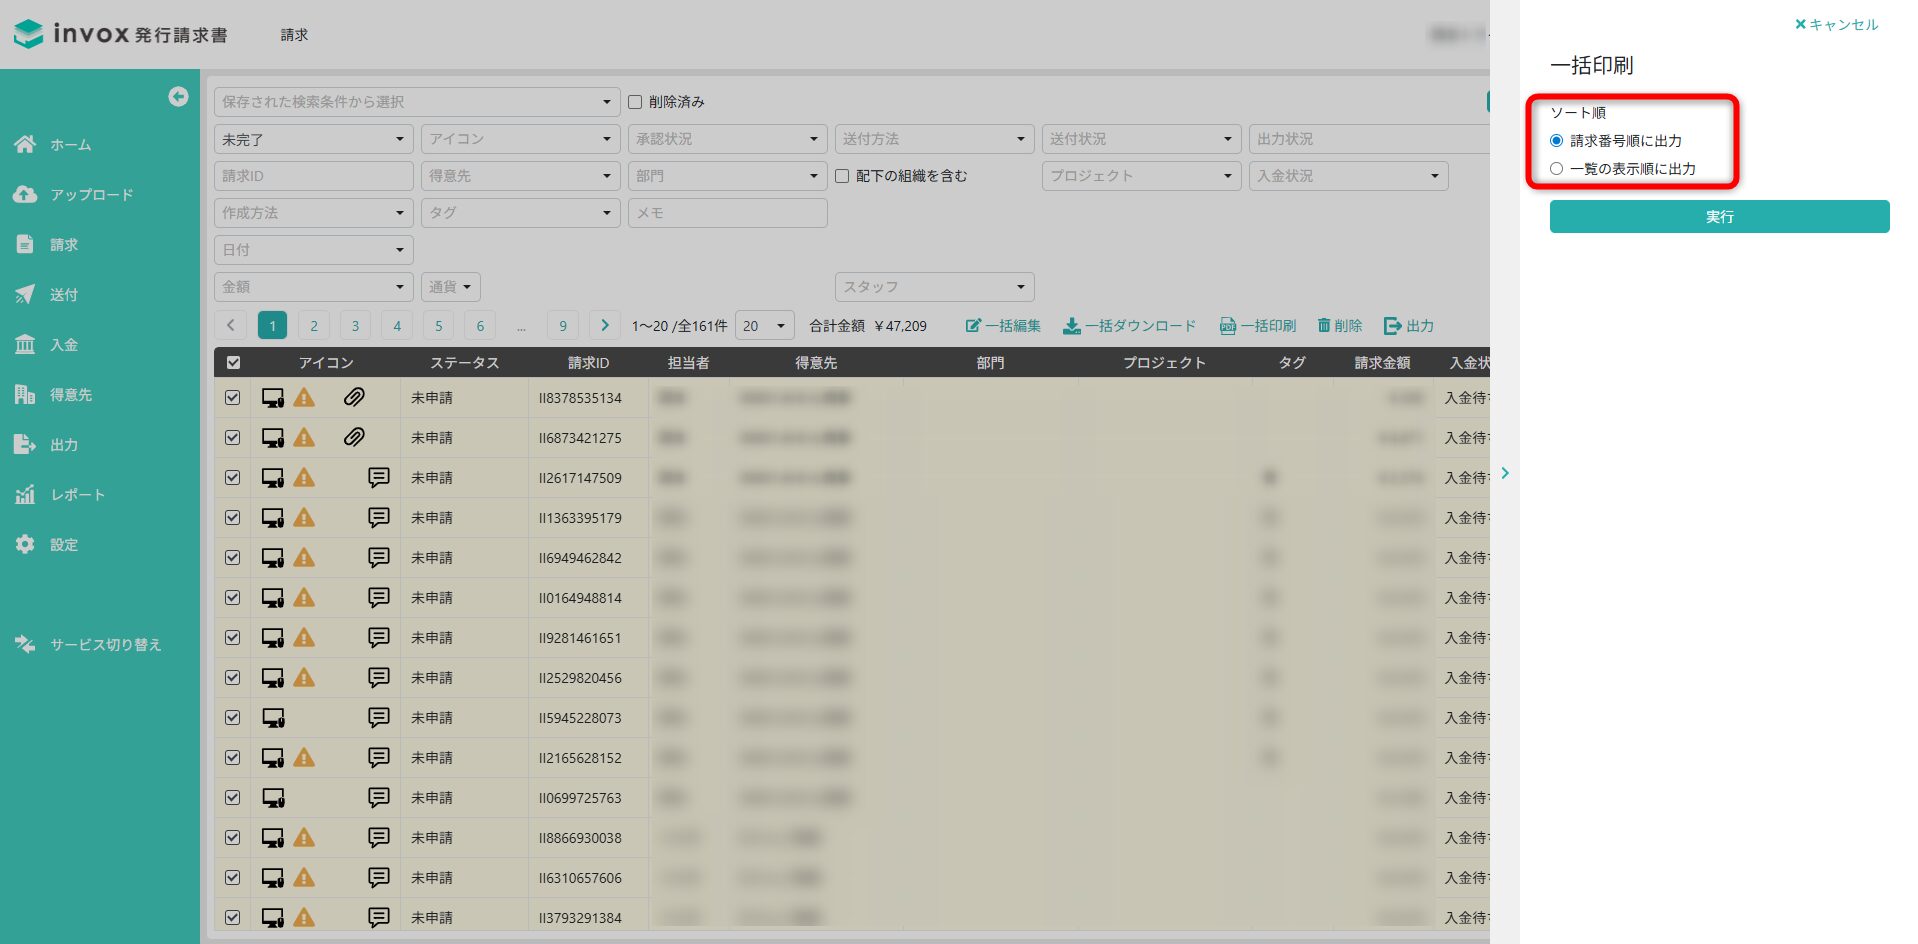Viewport: 1918px width, 944px height.
Task: Click the 削除 trash icon
Action: pyautogui.click(x=1324, y=326)
